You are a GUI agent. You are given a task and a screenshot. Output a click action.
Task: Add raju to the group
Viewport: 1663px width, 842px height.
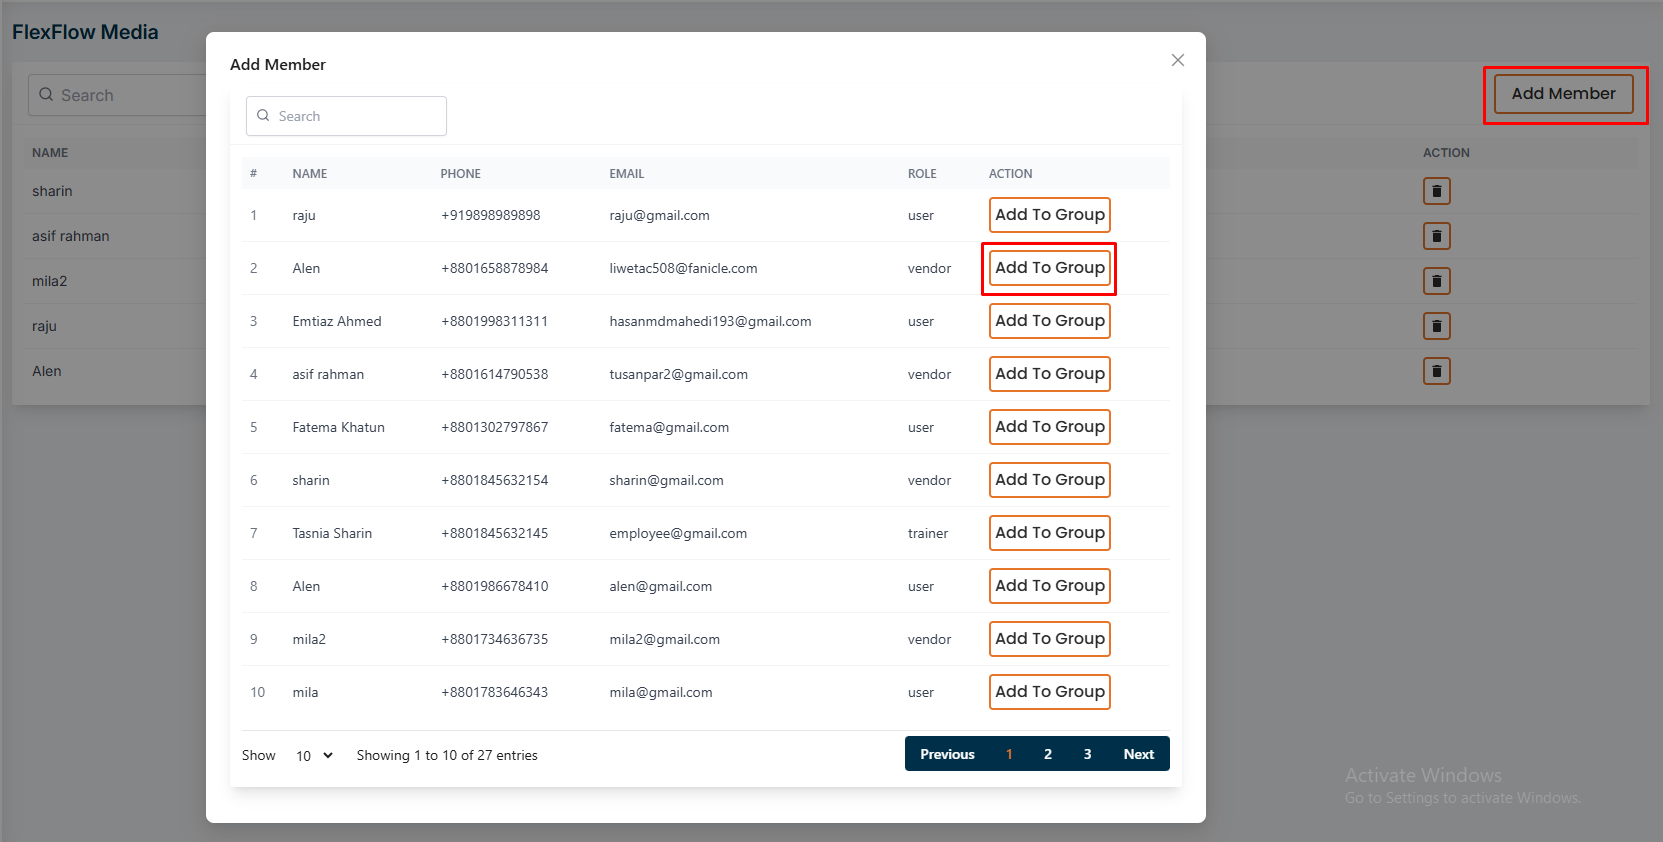(1049, 215)
